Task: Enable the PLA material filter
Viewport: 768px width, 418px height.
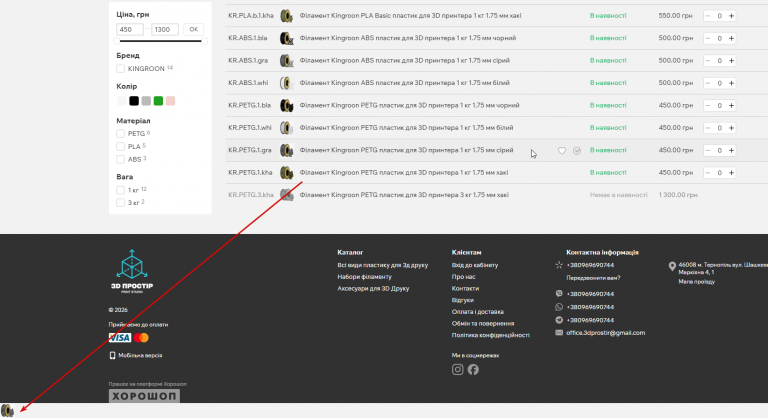Action: coord(120,147)
